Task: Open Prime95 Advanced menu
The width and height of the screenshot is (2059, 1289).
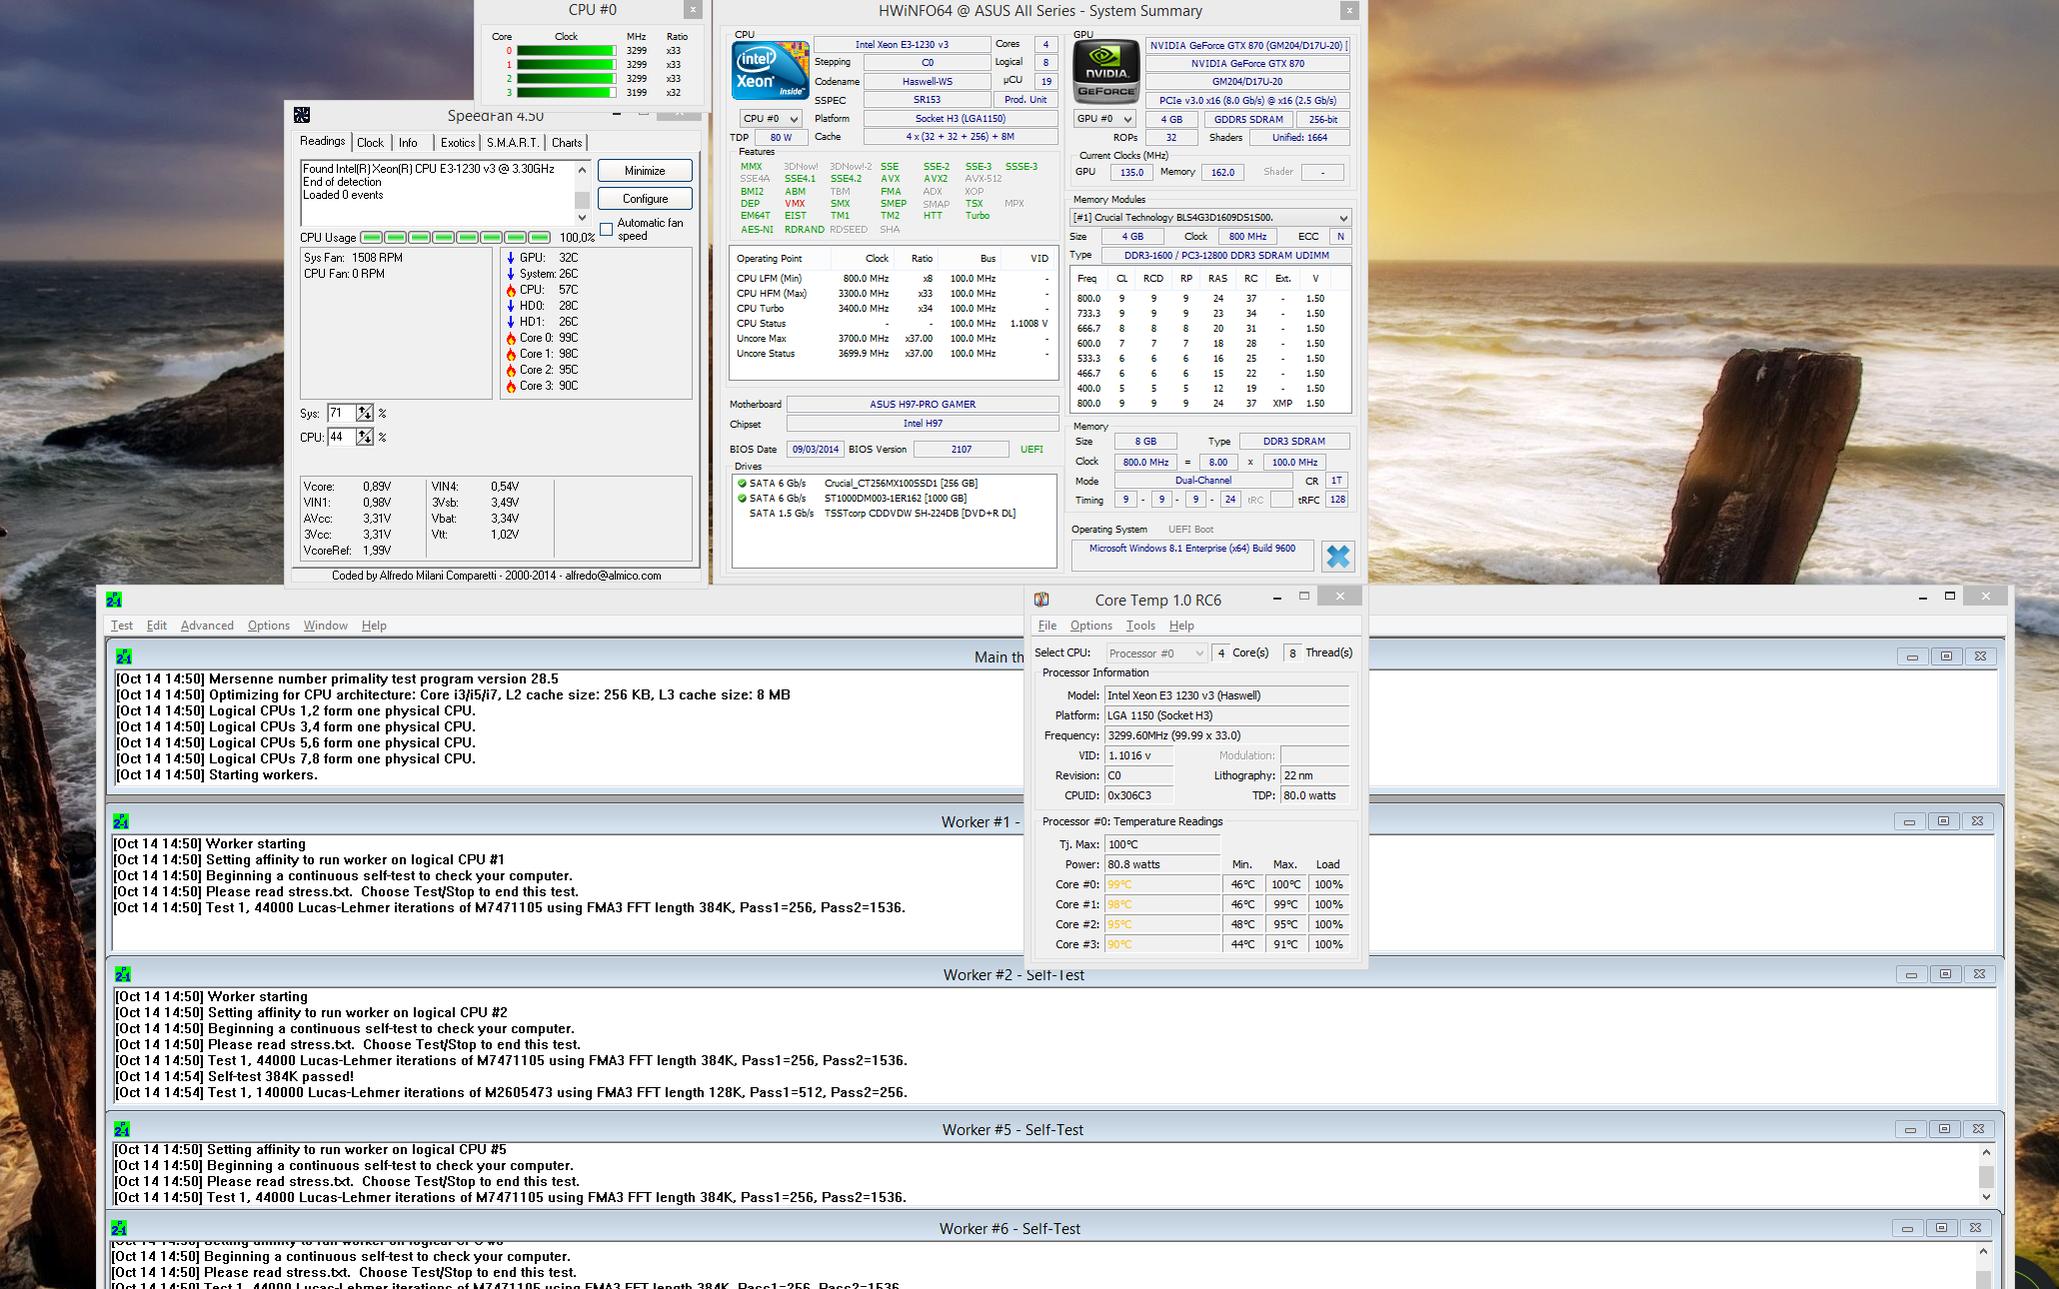Action: click(206, 626)
